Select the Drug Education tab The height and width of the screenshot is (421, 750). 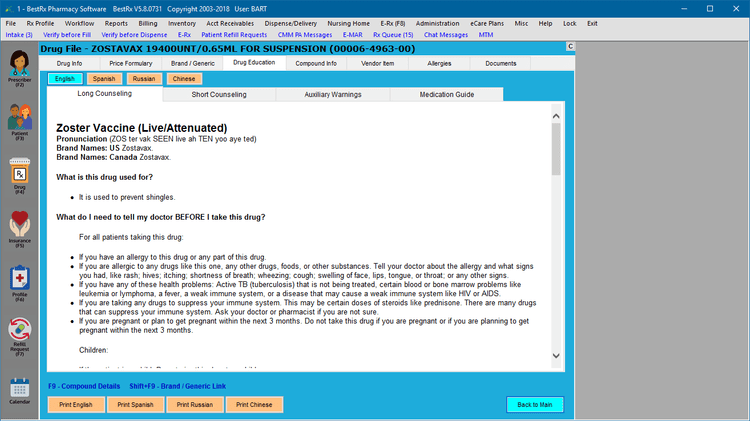(254, 63)
